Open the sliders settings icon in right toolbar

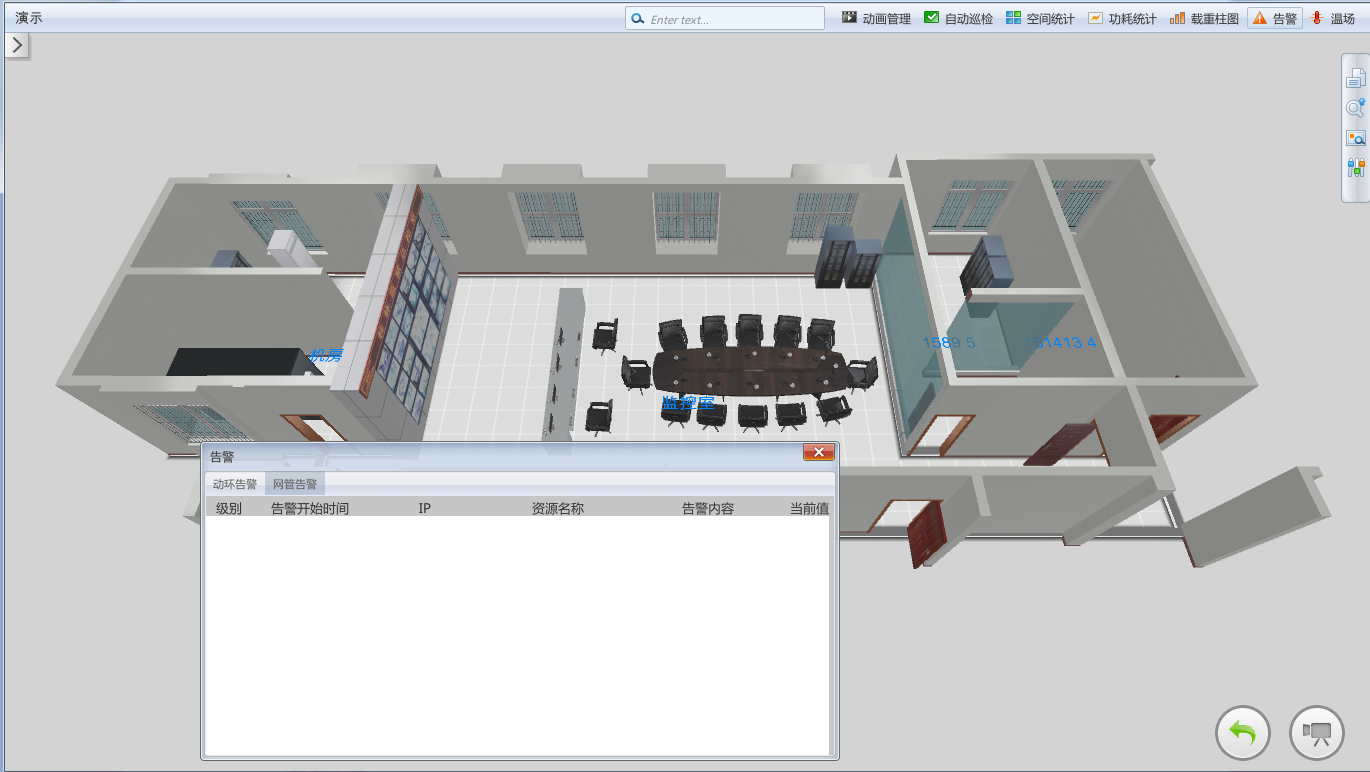[1355, 167]
